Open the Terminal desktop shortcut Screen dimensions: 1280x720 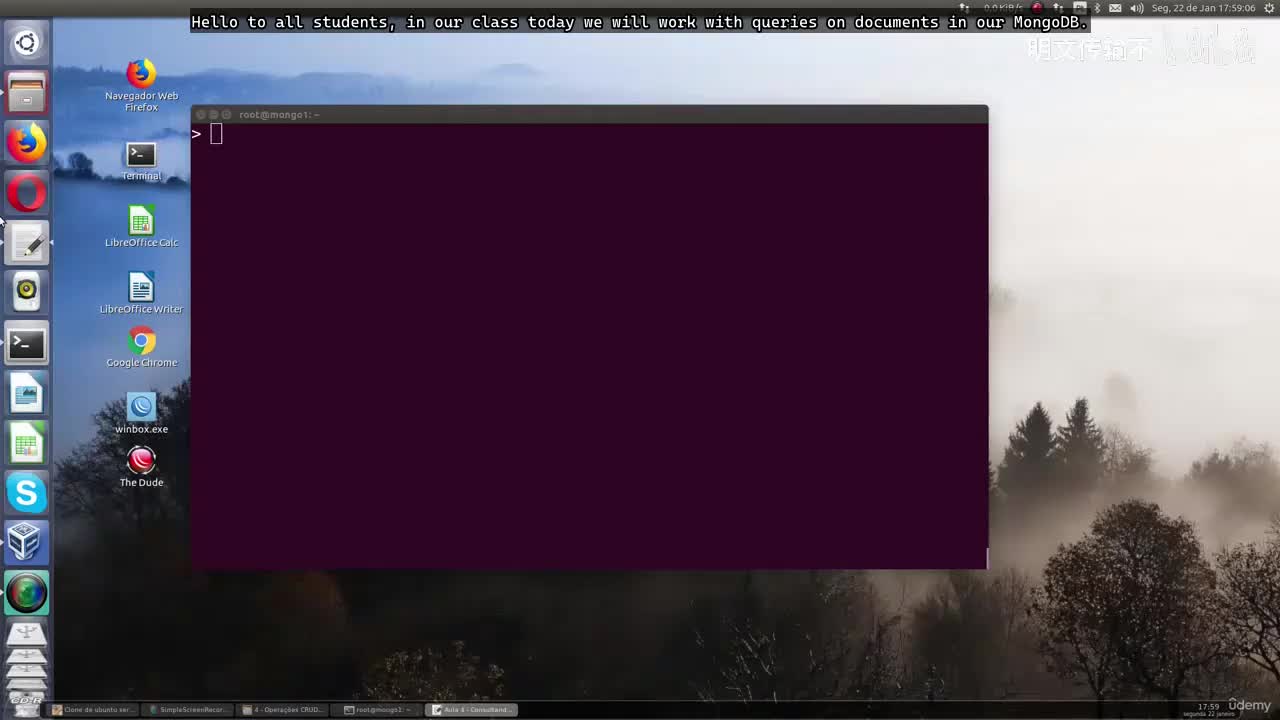point(141,162)
